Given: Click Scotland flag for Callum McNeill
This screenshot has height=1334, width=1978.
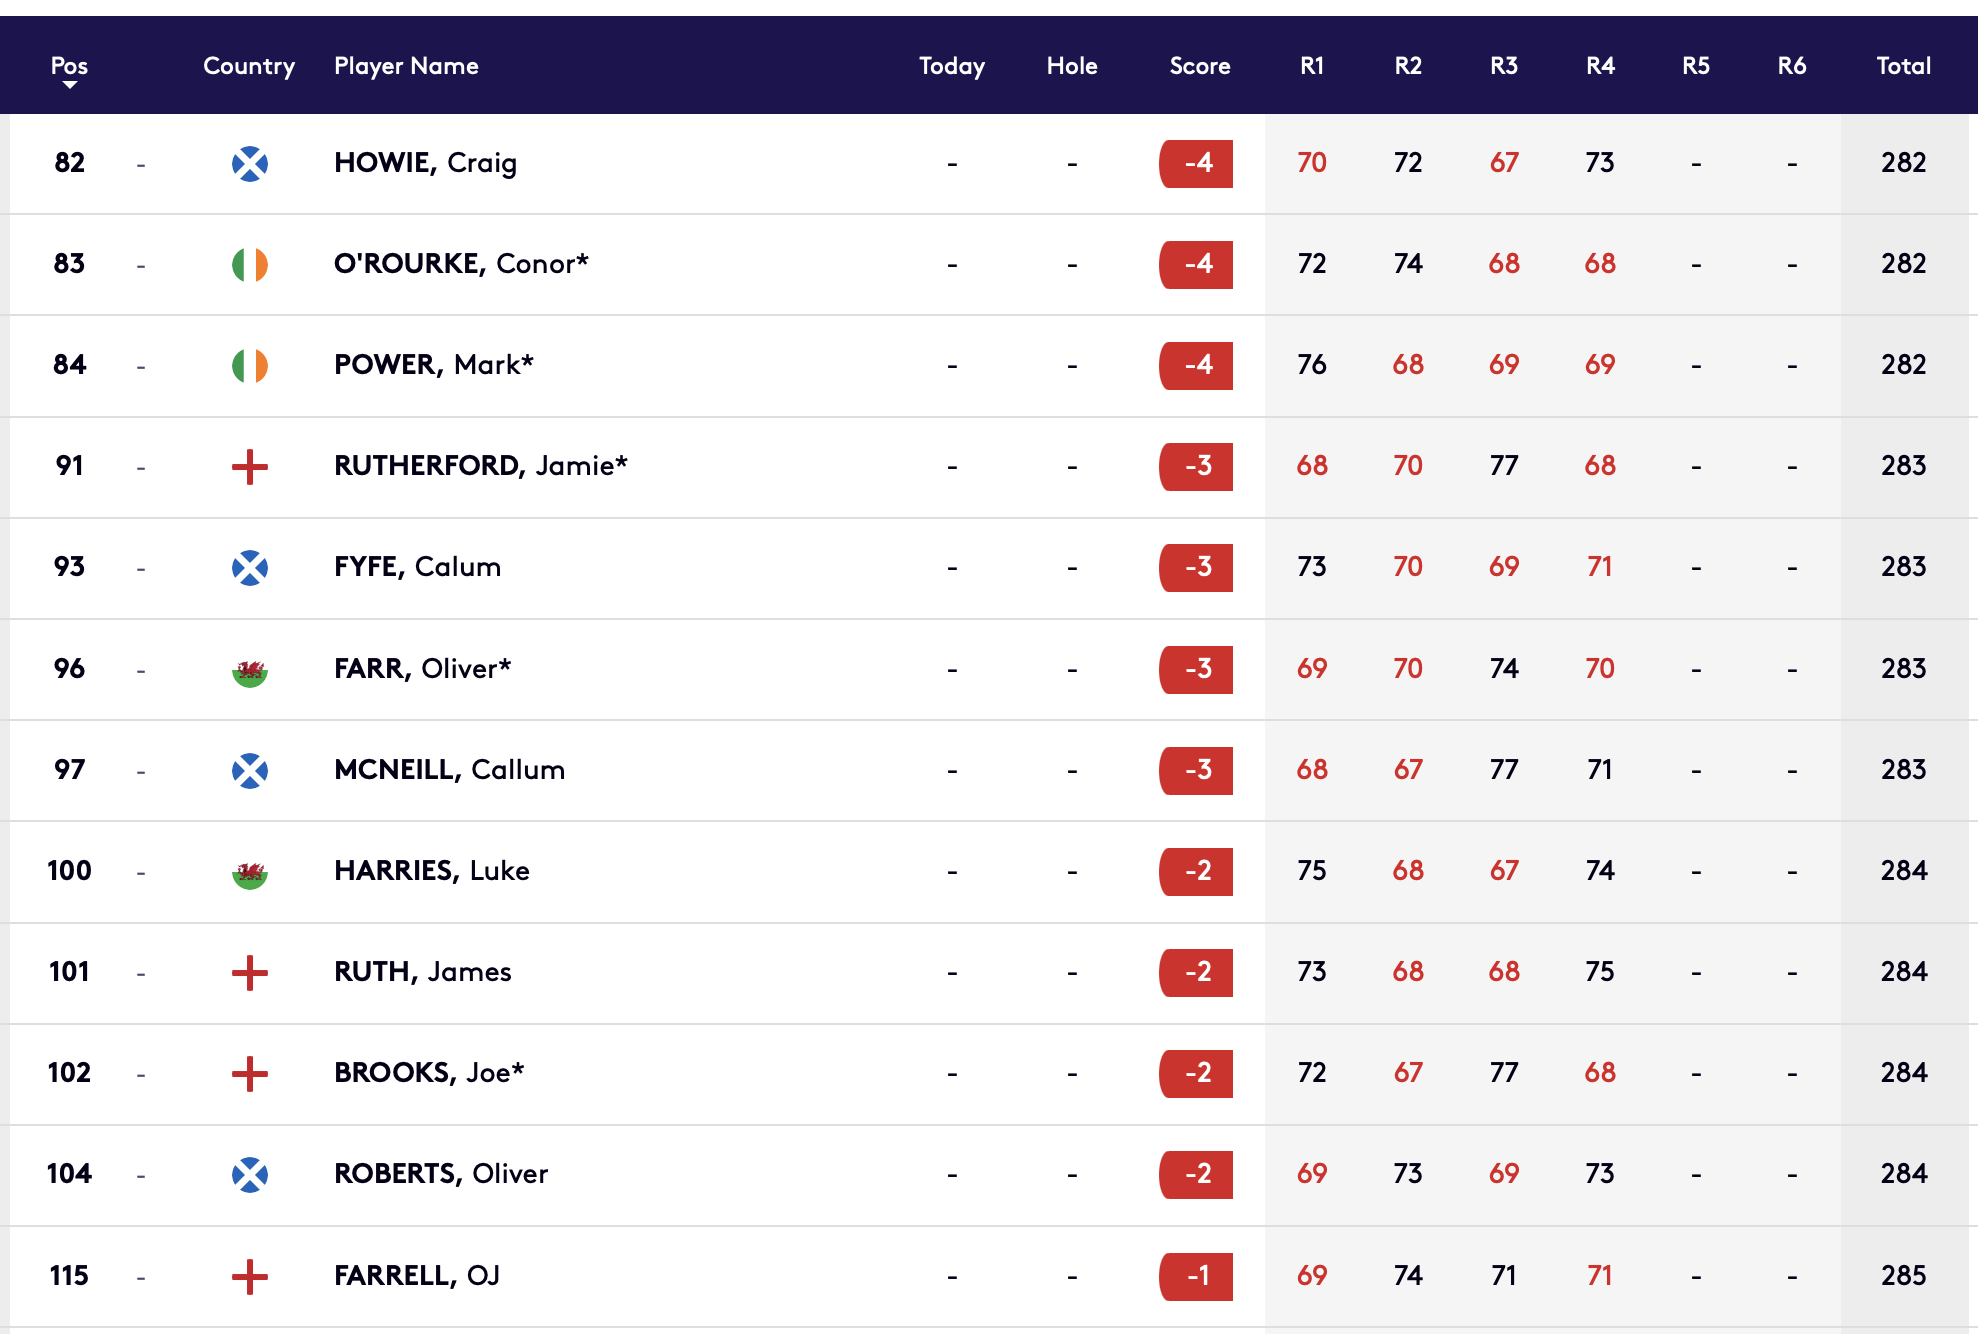Looking at the screenshot, I should coord(249,770).
